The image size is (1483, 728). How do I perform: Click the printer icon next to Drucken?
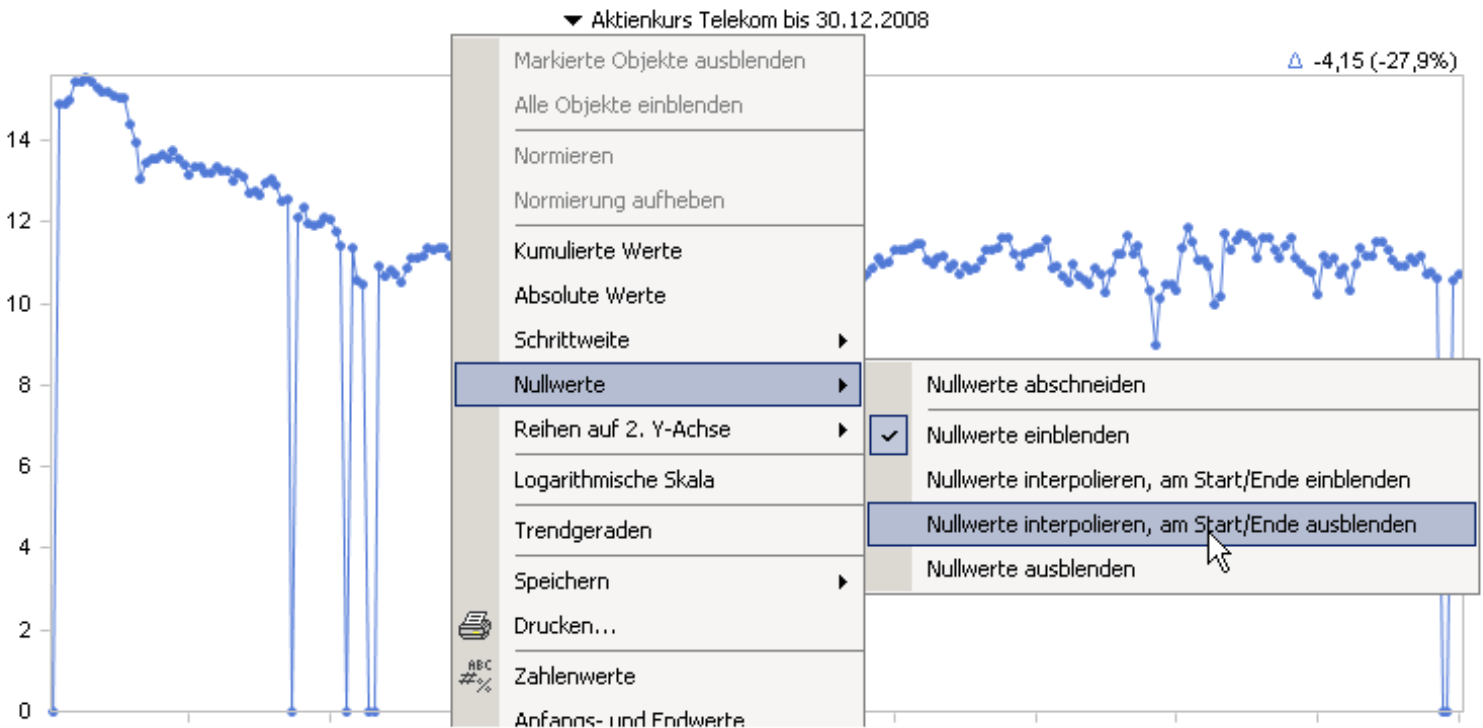coord(475,627)
